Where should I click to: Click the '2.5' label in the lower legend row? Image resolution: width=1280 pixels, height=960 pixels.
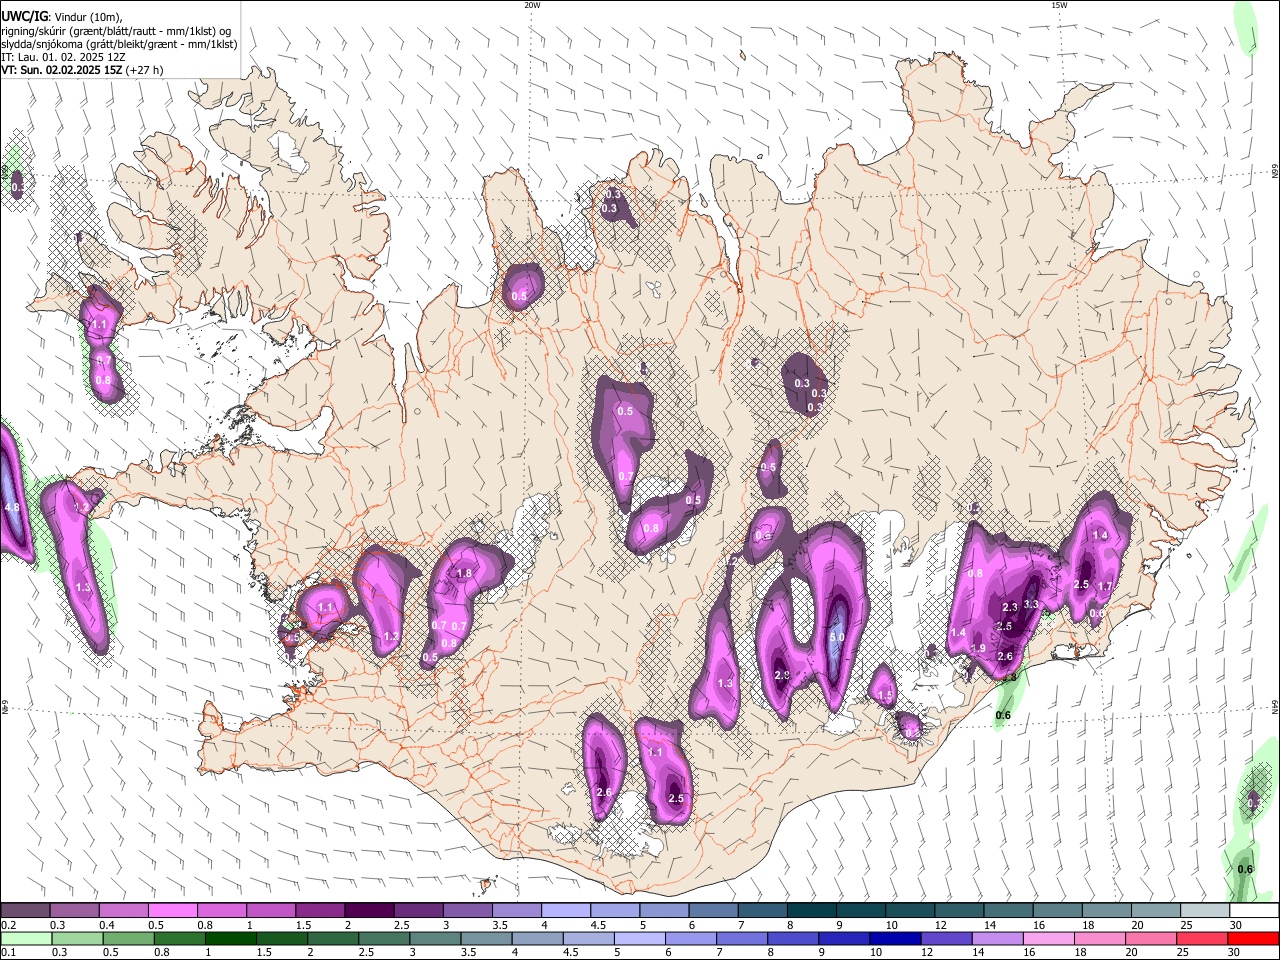pyautogui.click(x=366, y=953)
